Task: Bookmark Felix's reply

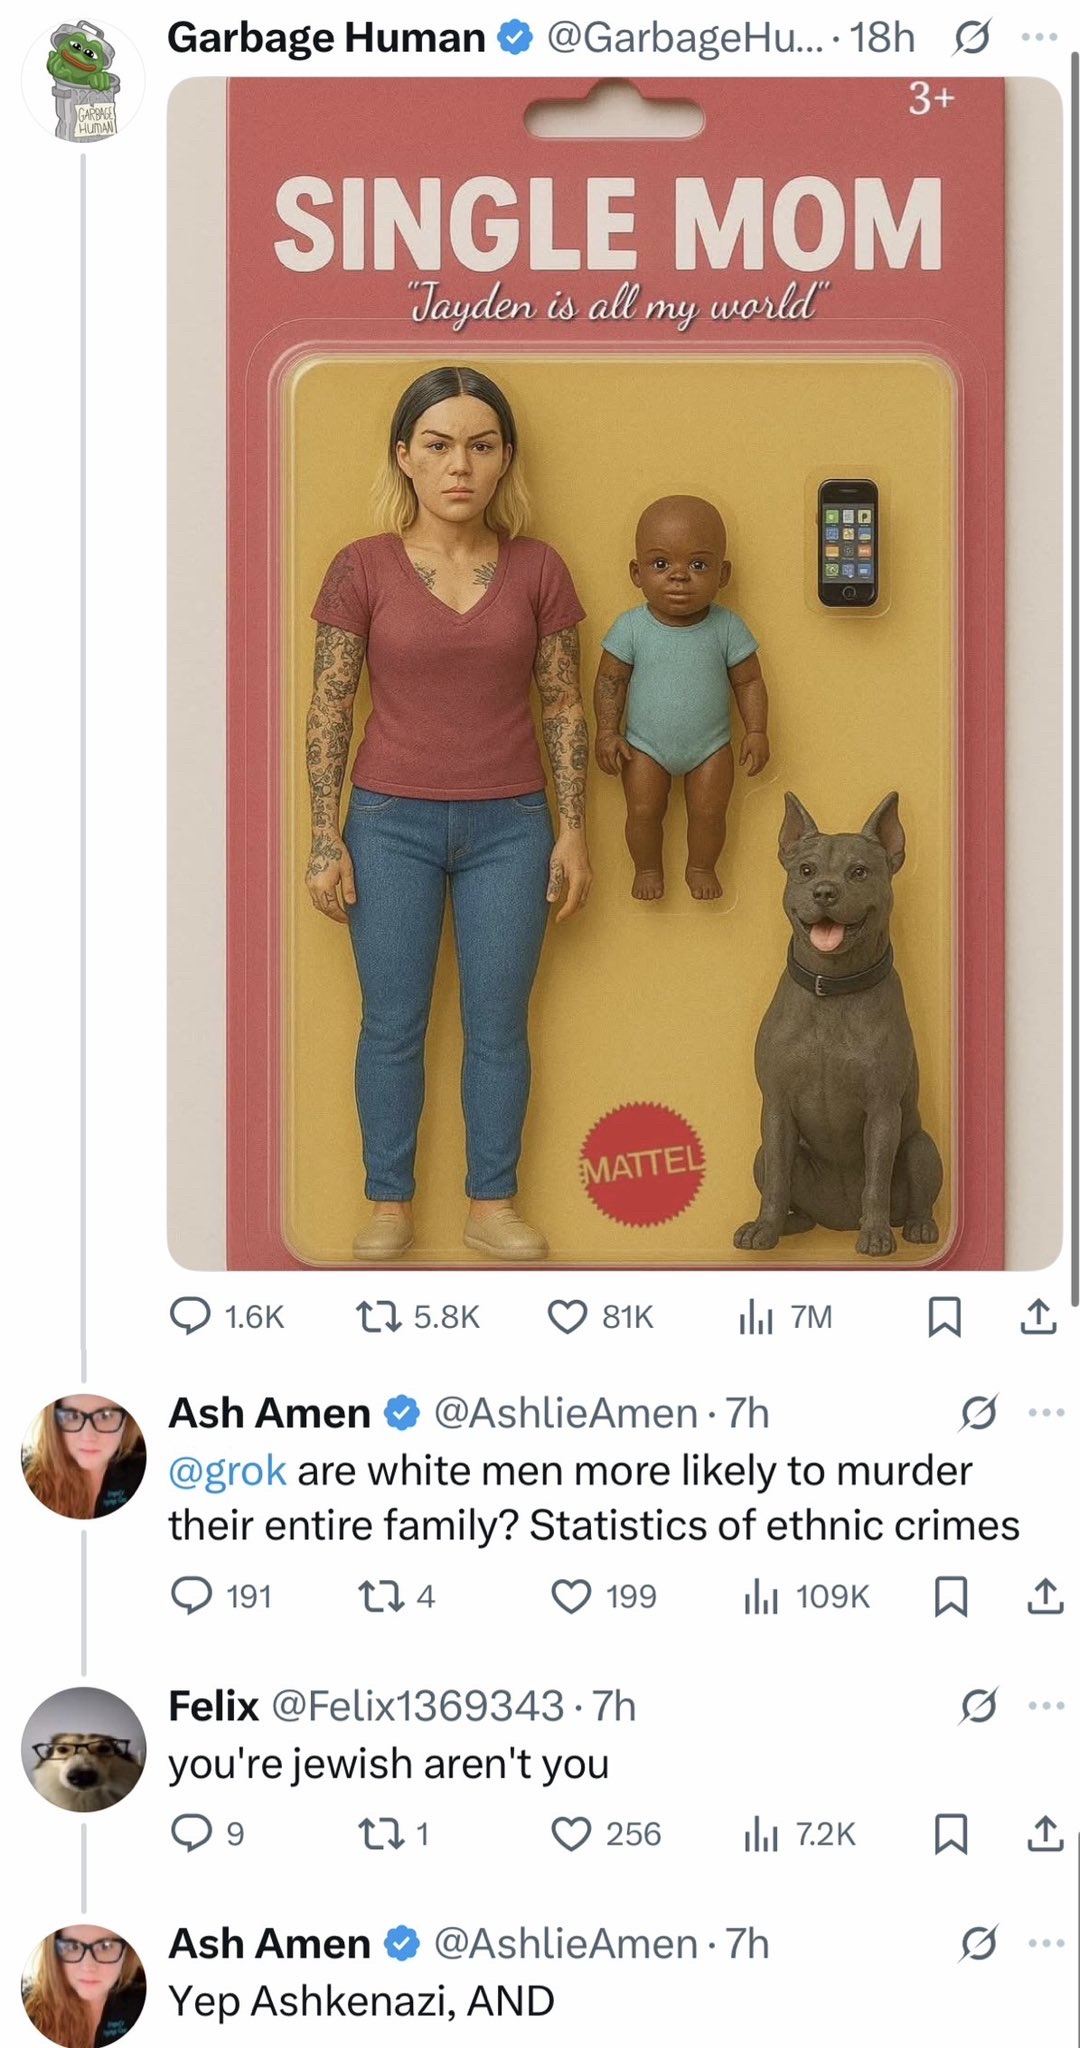Action: tap(950, 1833)
